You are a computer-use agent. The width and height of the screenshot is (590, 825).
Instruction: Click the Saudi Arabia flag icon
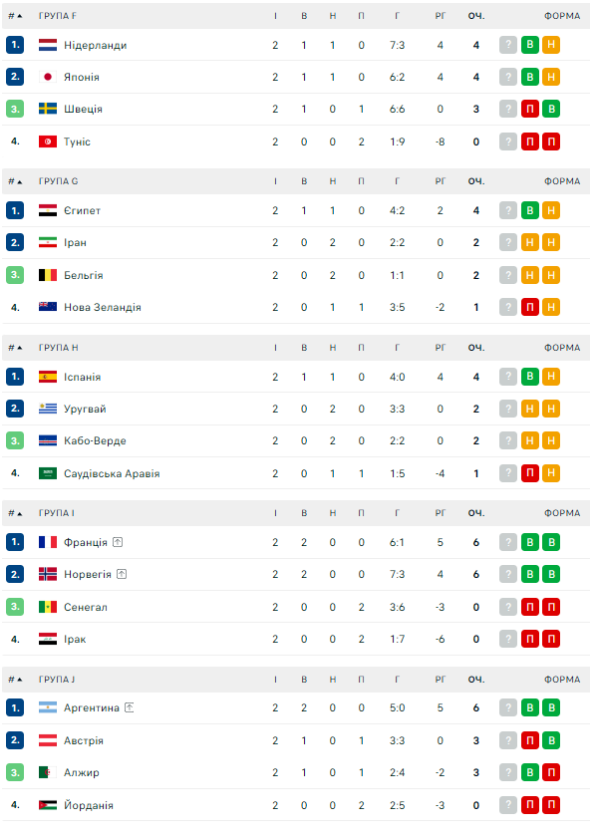pos(47,474)
